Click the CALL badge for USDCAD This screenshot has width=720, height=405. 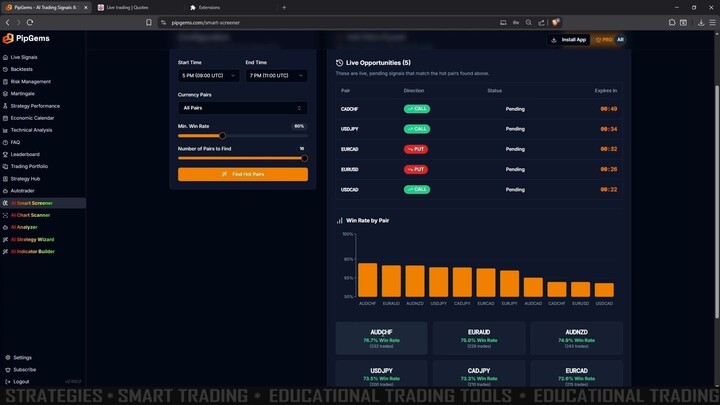coord(417,190)
